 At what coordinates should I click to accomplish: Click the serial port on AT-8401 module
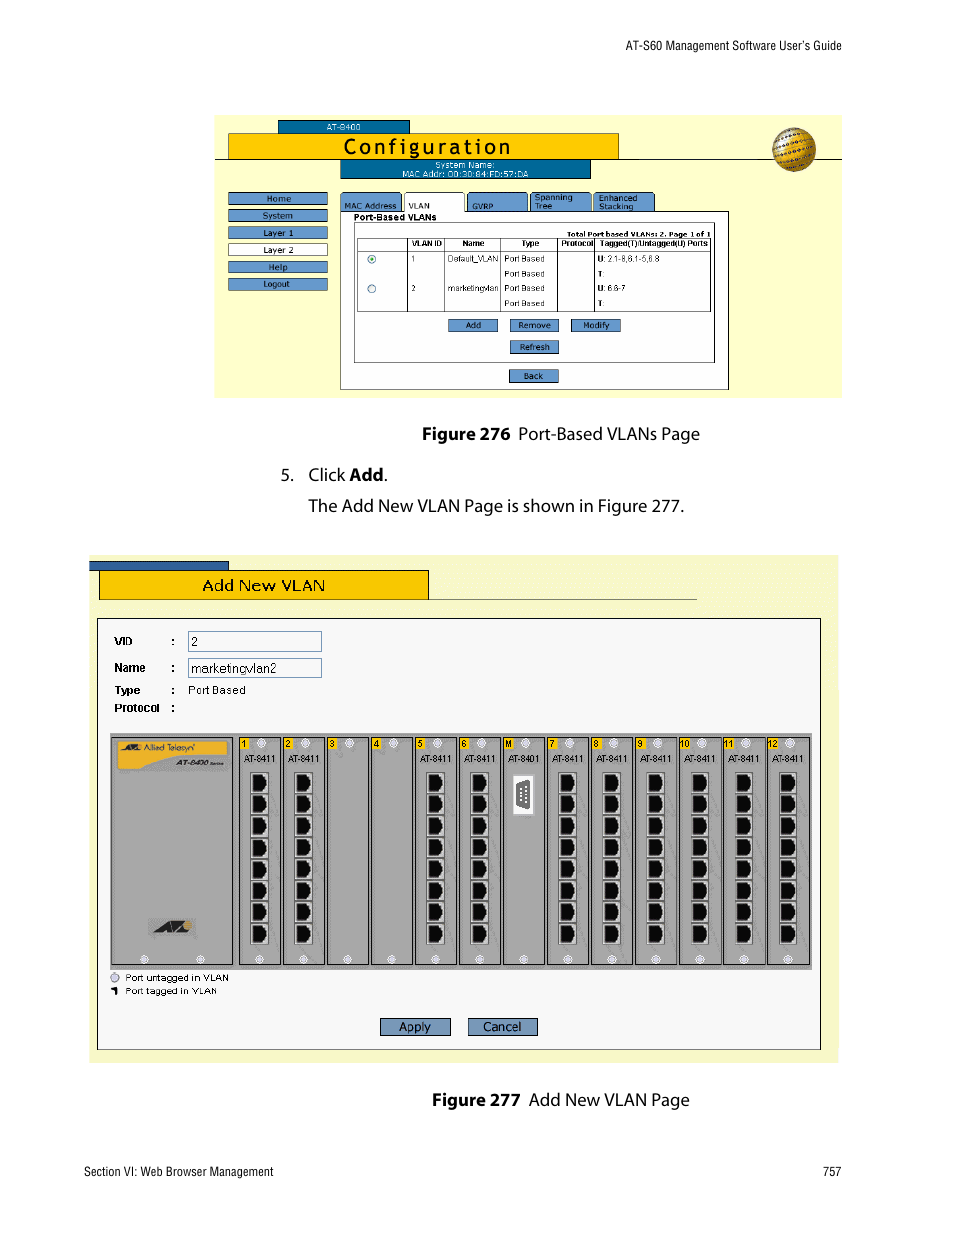click(x=523, y=795)
